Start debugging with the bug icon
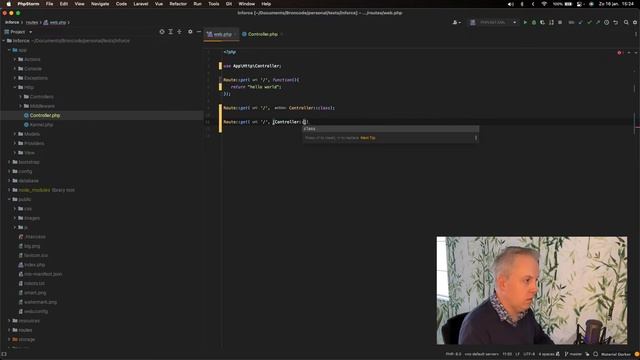This screenshot has height=360, width=640. [x=534, y=22]
